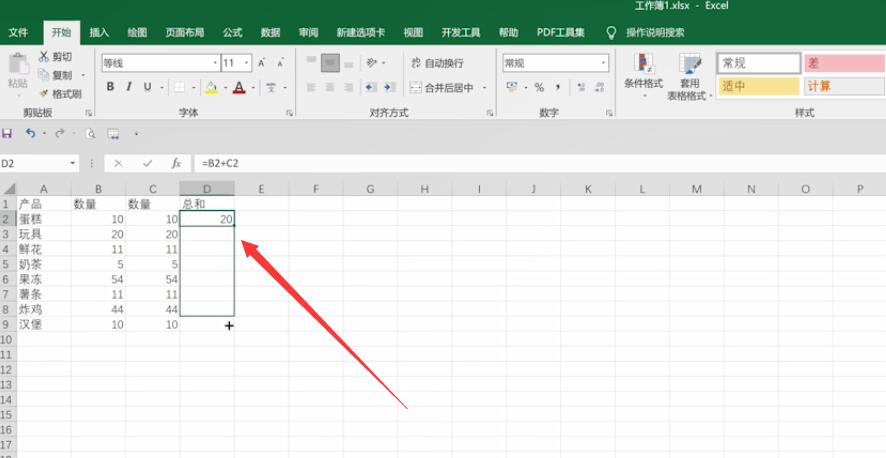This screenshot has height=458, width=886.
Task: Toggle bottom vertical align
Action: click(x=349, y=63)
